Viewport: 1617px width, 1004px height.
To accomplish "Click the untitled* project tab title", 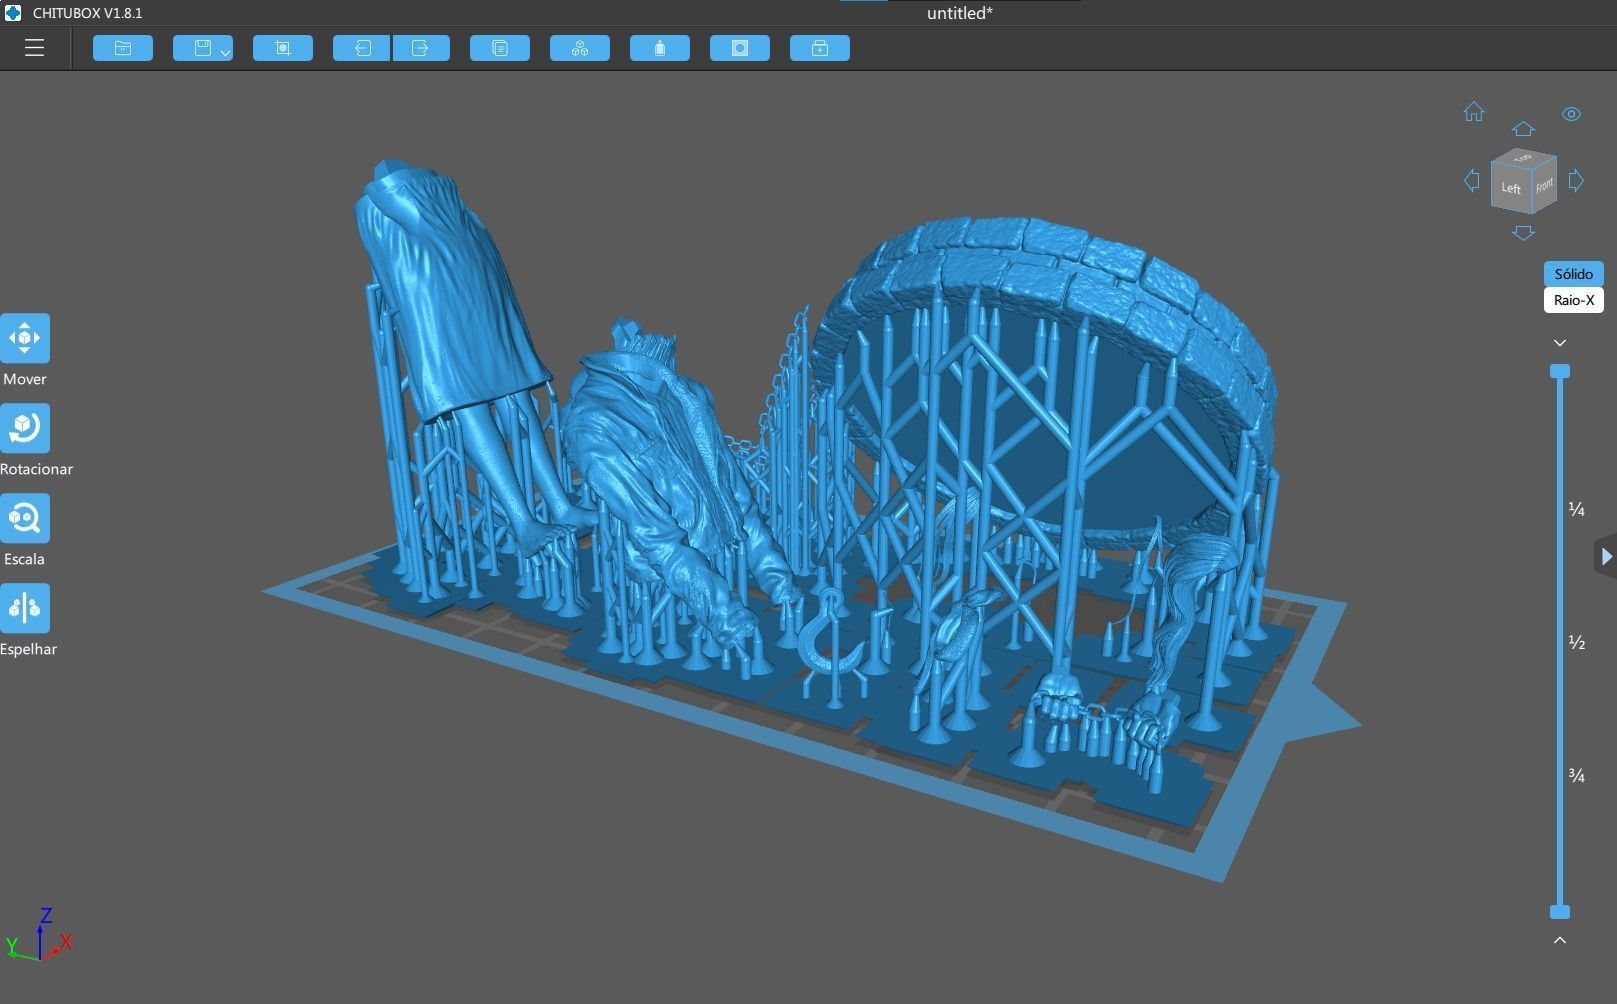I will pyautogui.click(x=959, y=13).
